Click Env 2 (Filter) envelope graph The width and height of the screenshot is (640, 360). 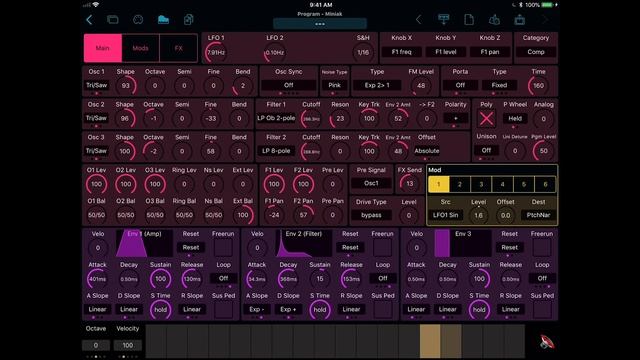tap(304, 244)
